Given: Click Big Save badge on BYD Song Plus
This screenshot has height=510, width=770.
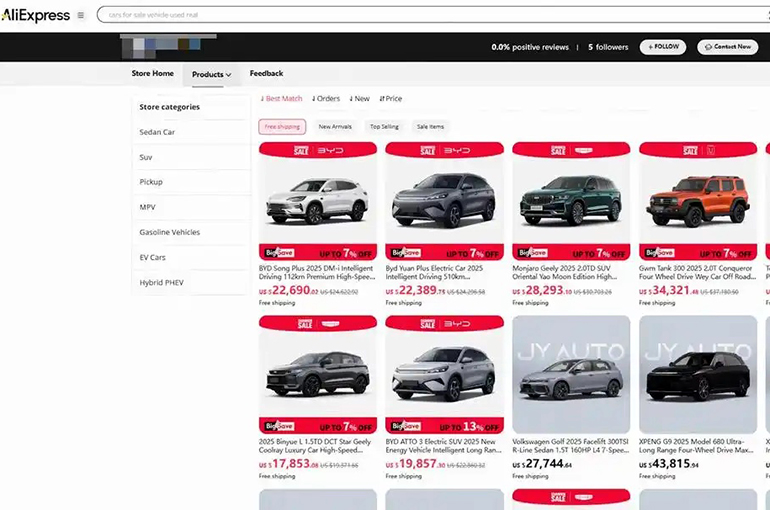Looking at the screenshot, I should tap(279, 253).
